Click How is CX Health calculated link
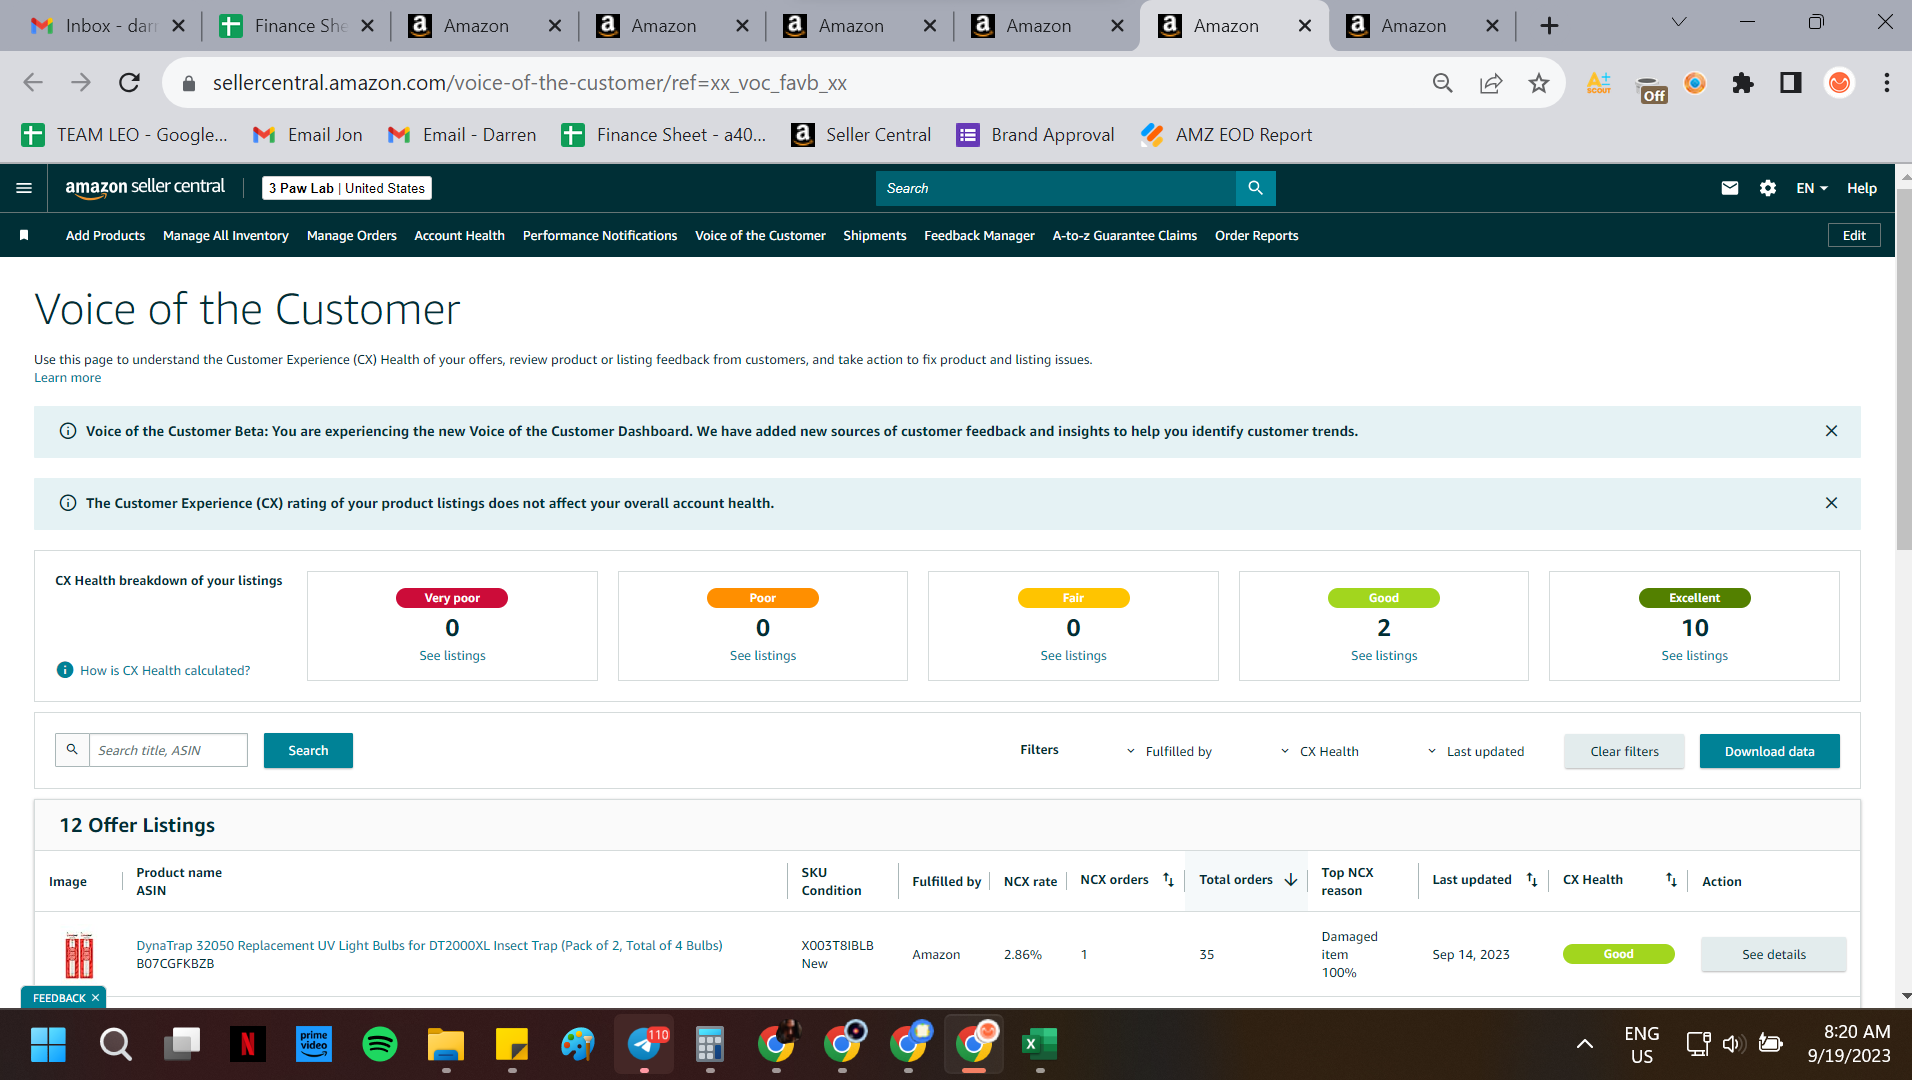 coord(165,671)
